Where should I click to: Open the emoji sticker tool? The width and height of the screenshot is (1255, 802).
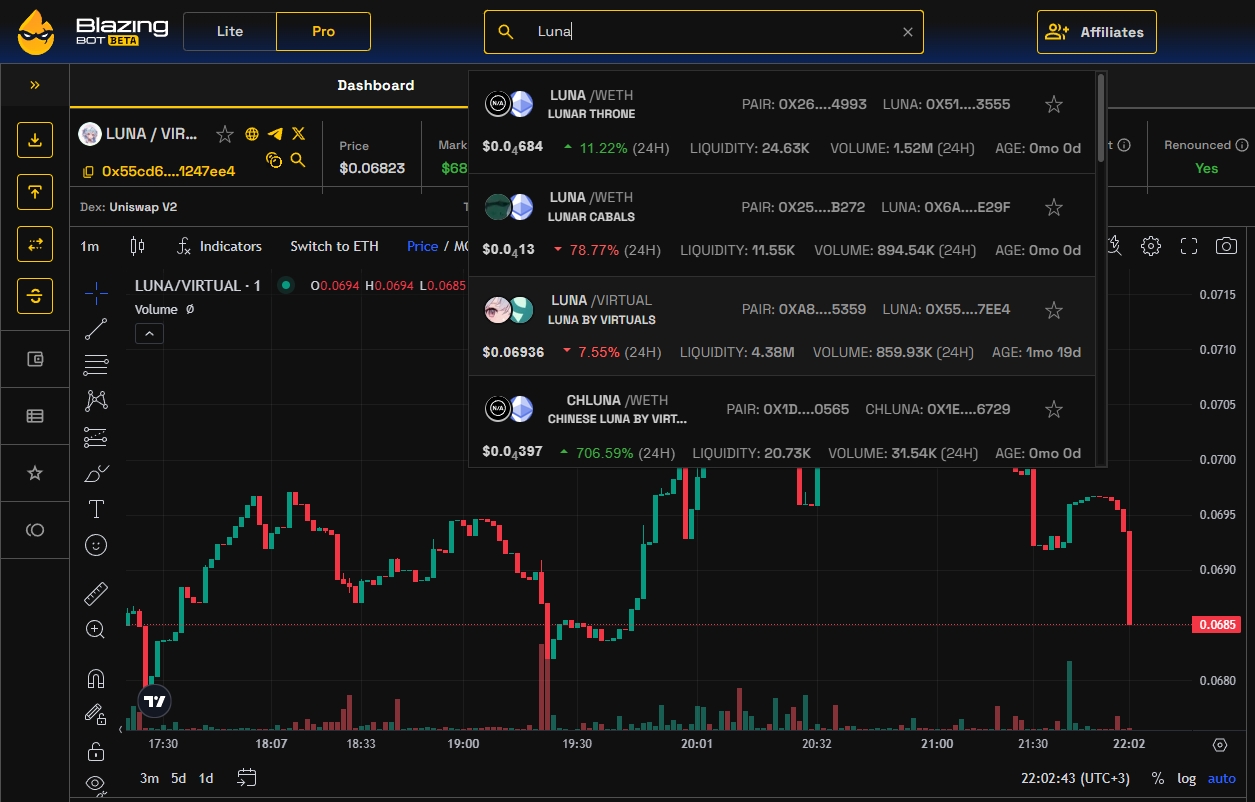point(96,545)
